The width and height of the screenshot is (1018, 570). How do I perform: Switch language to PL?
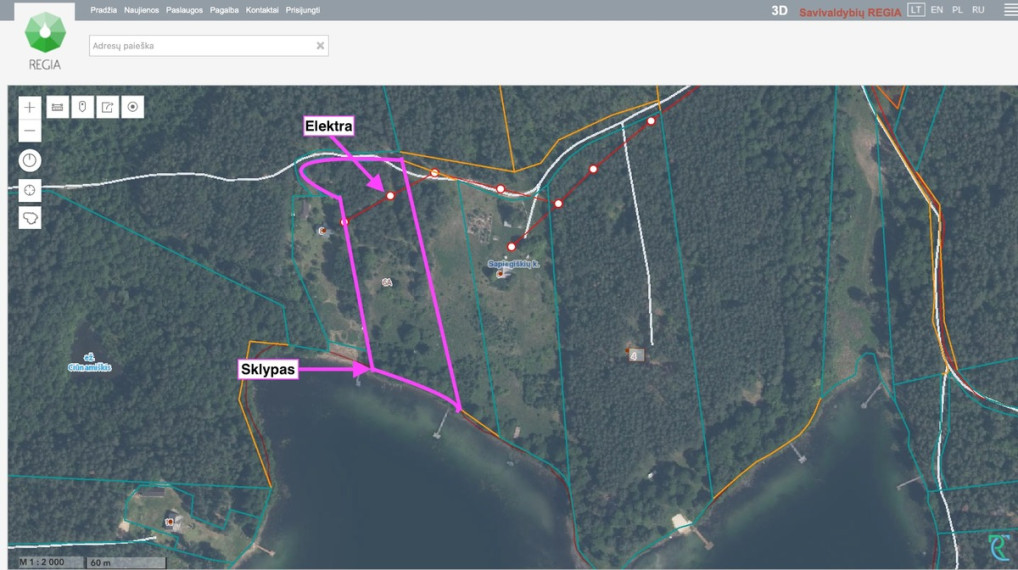point(958,10)
